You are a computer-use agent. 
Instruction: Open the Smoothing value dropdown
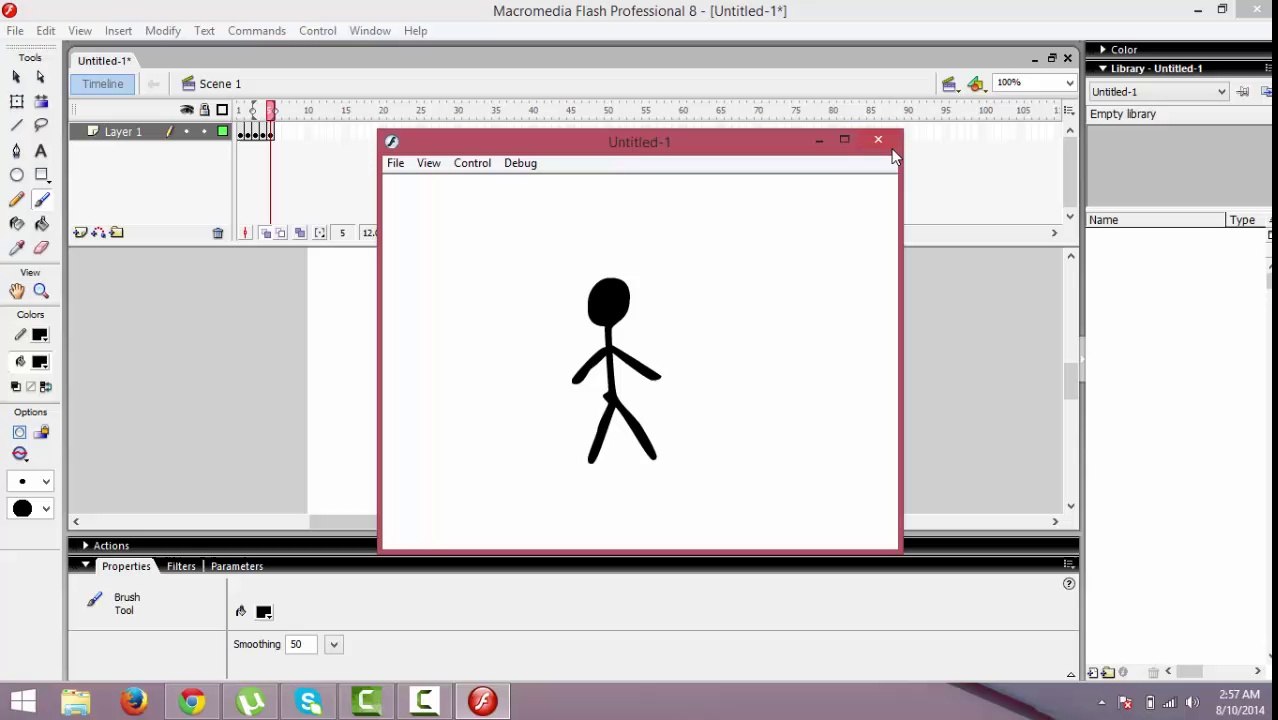[x=334, y=645]
